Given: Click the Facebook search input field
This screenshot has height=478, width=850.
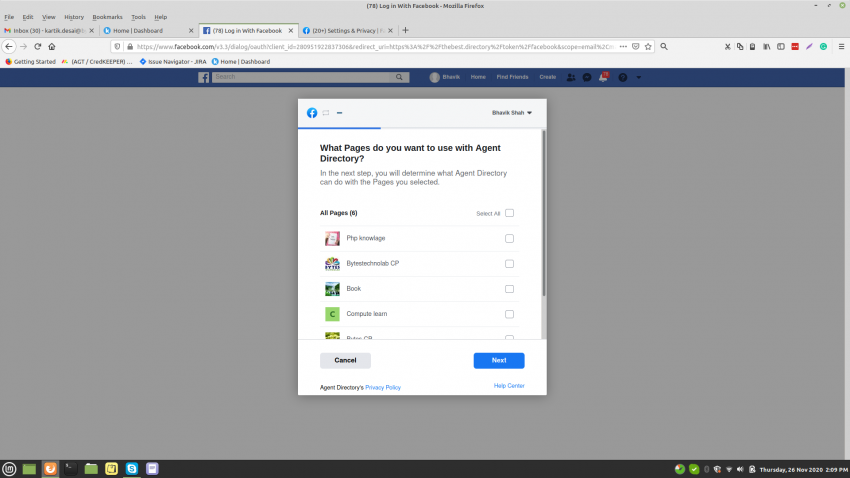Looking at the screenshot, I should [310, 77].
